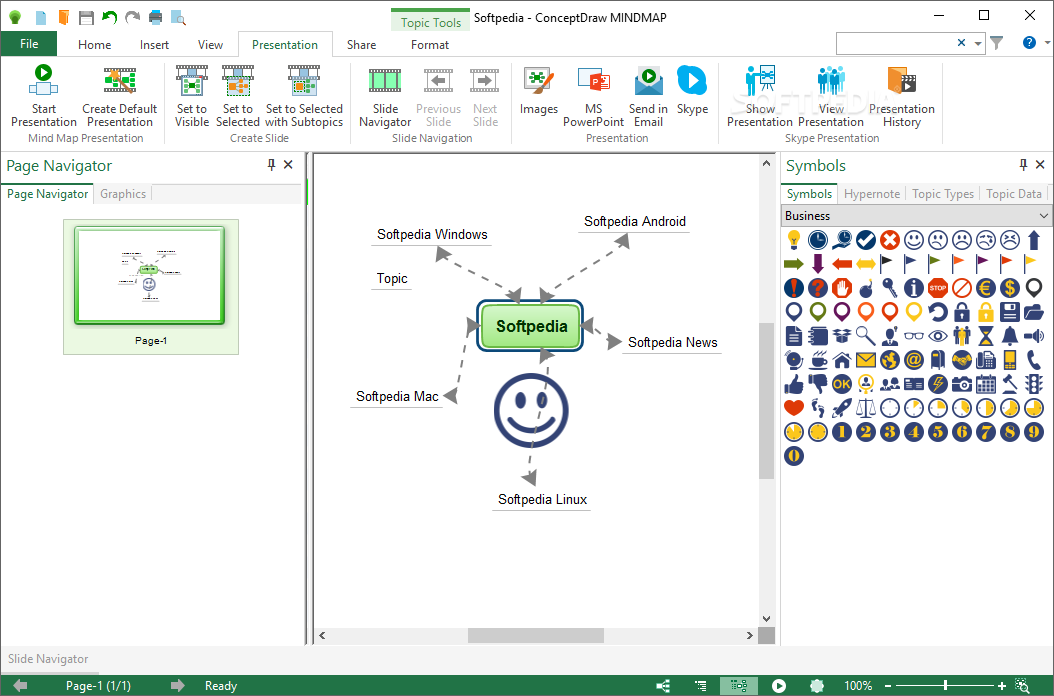Click the Print Preview magnifier icon
Screen dimensions: 1054x696
click(x=178, y=17)
